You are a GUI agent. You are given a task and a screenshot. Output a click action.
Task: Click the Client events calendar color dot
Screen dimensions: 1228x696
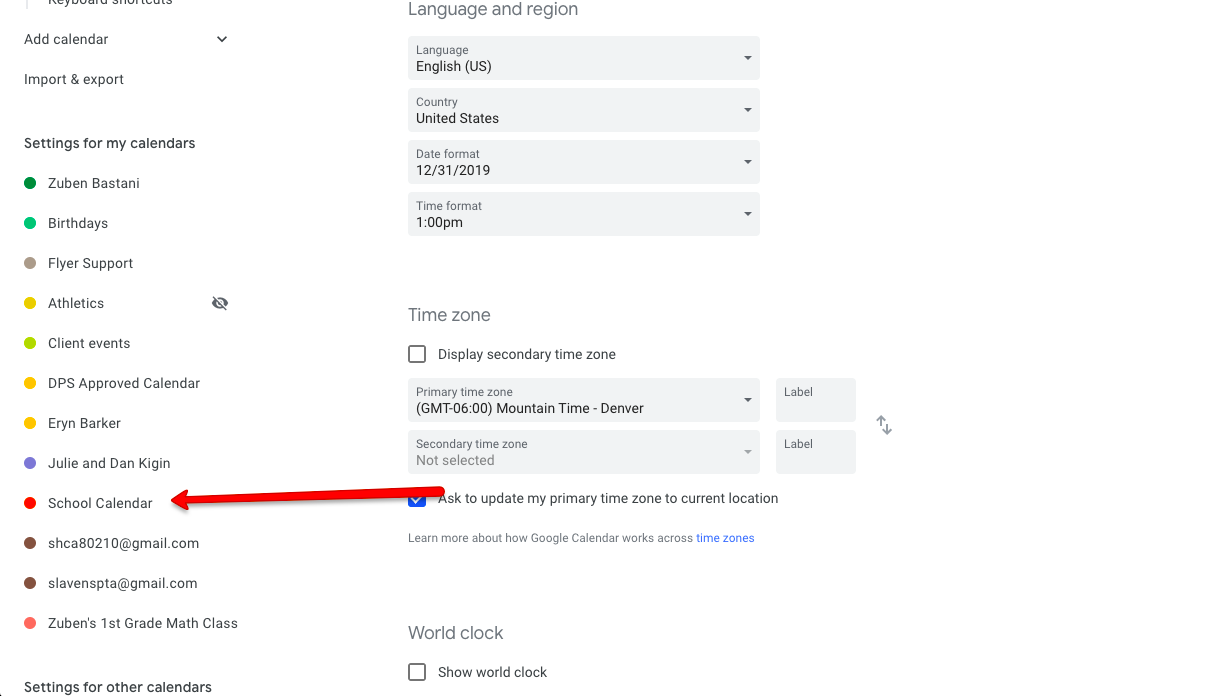30,343
